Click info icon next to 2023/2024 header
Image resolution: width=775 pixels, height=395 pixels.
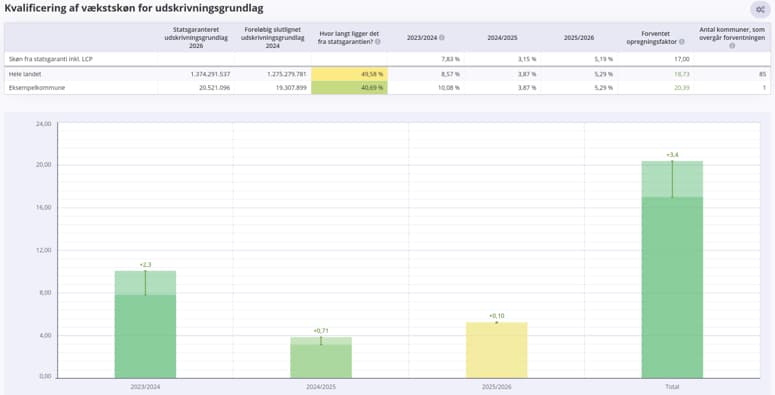442,38
